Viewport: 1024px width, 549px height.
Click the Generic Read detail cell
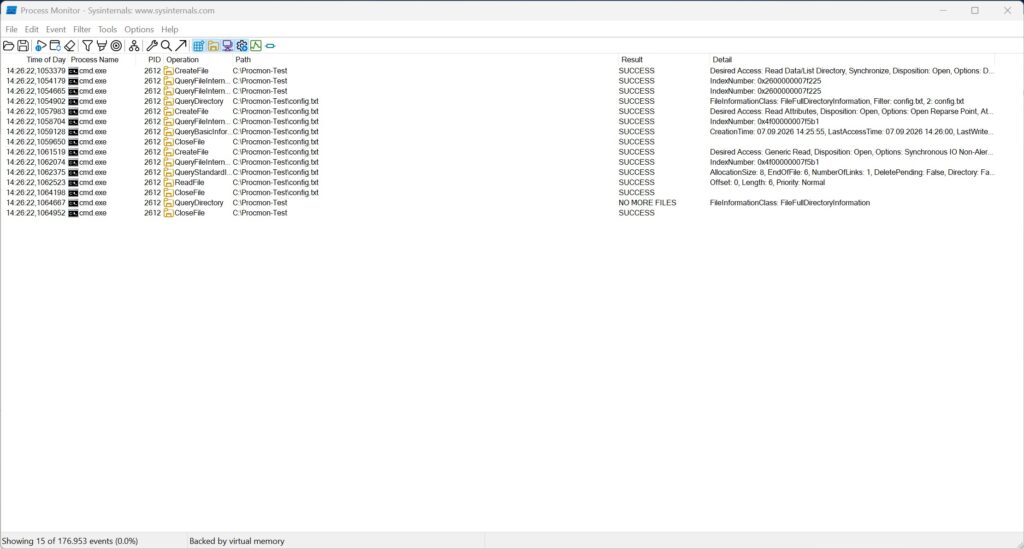point(852,152)
